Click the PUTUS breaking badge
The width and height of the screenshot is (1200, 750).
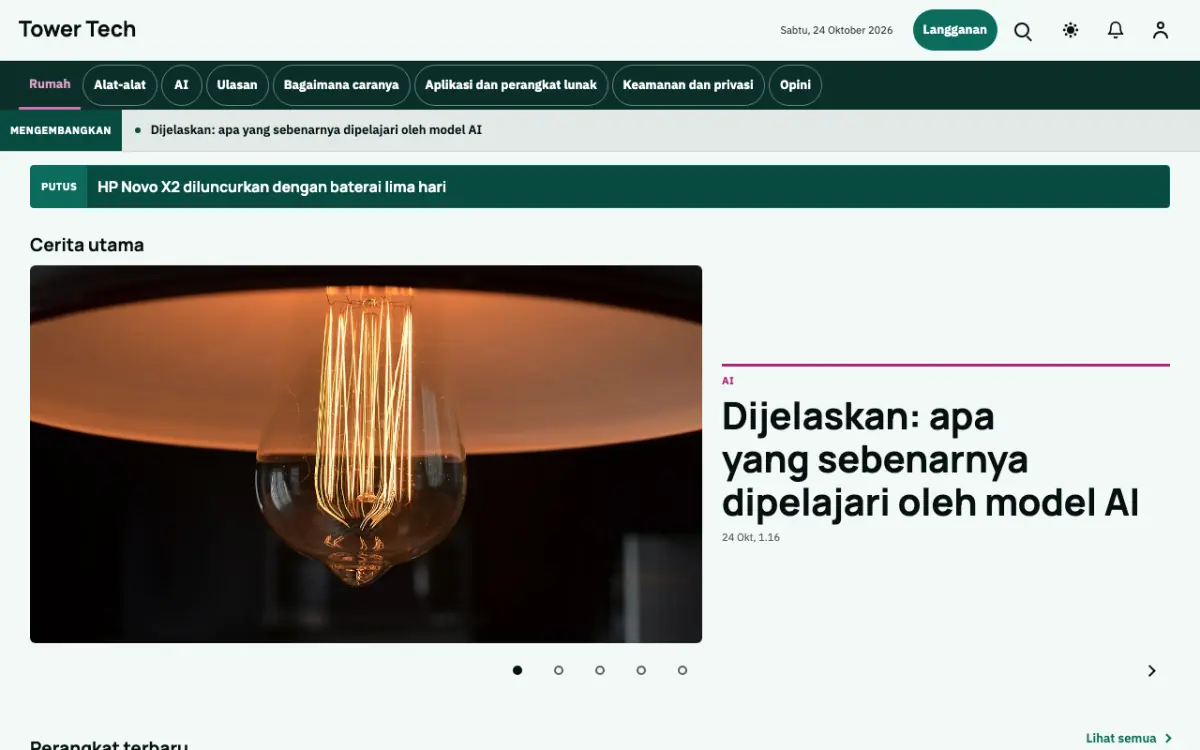59,187
